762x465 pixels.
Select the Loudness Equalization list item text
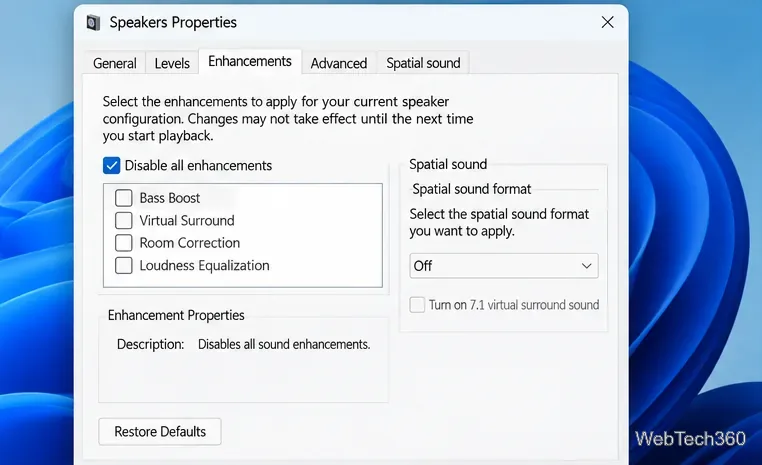pos(204,265)
